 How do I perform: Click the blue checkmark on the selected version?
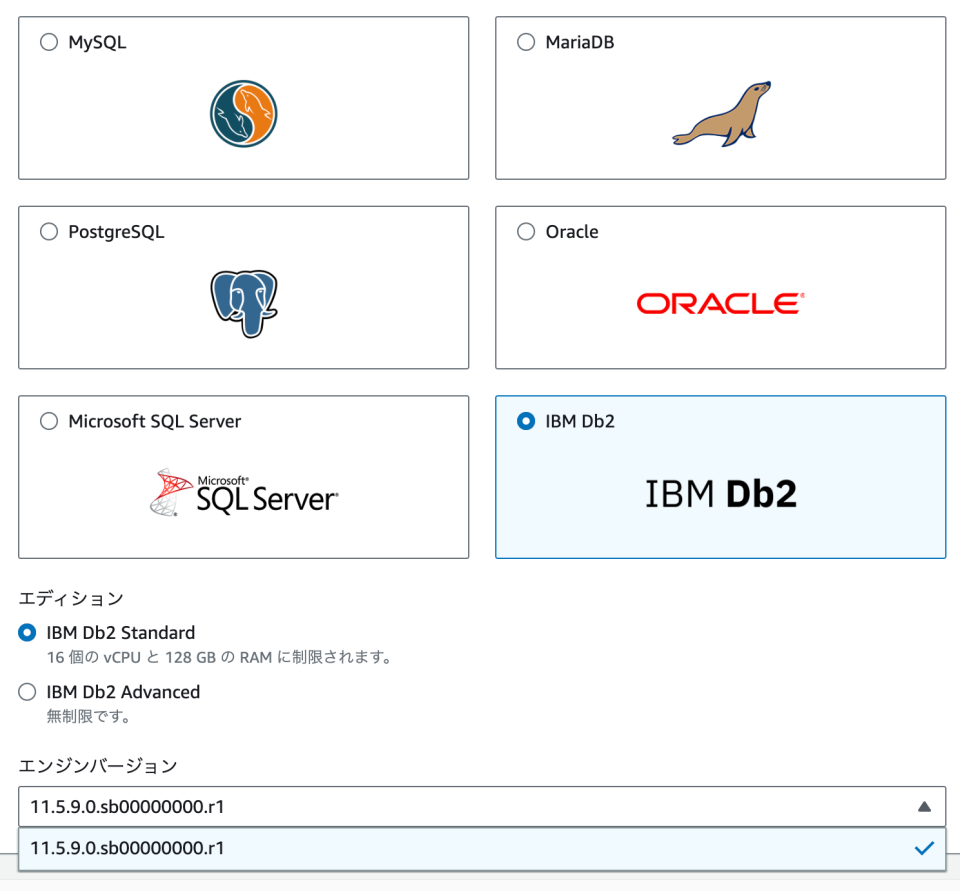coord(922,847)
